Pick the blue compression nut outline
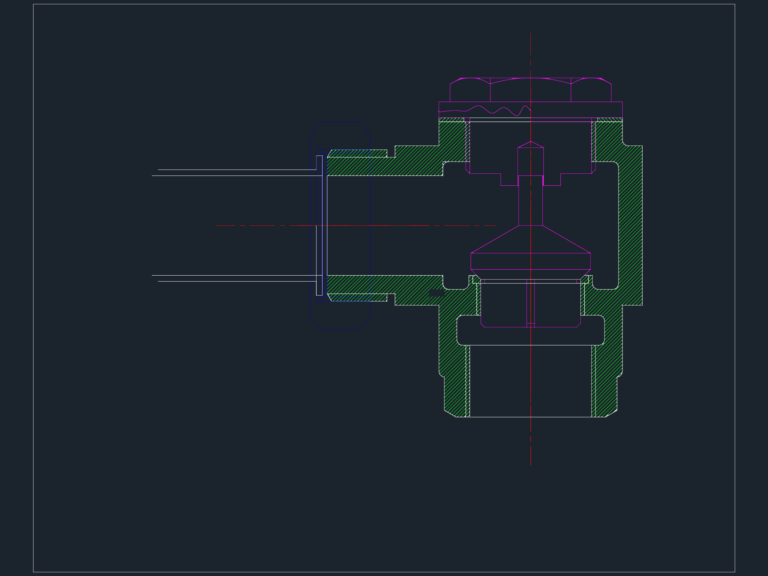Viewport: 768px width, 576px height. pos(340,225)
